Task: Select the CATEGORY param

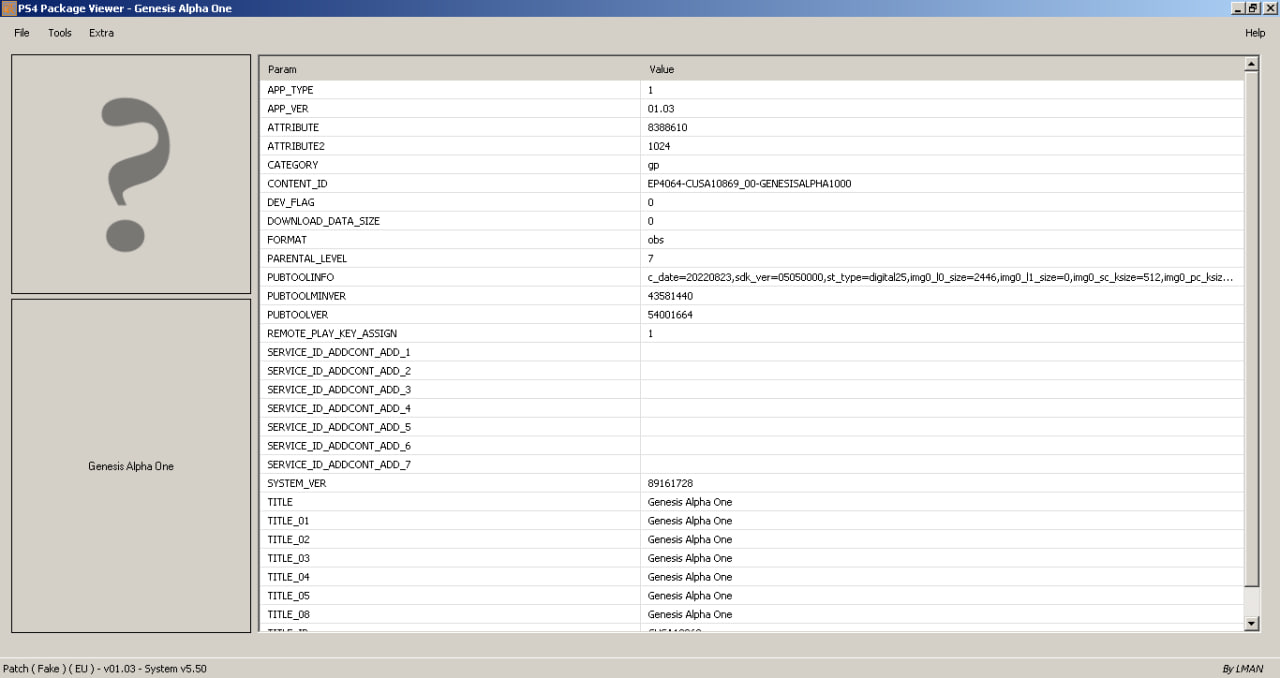Action: [x=450, y=165]
